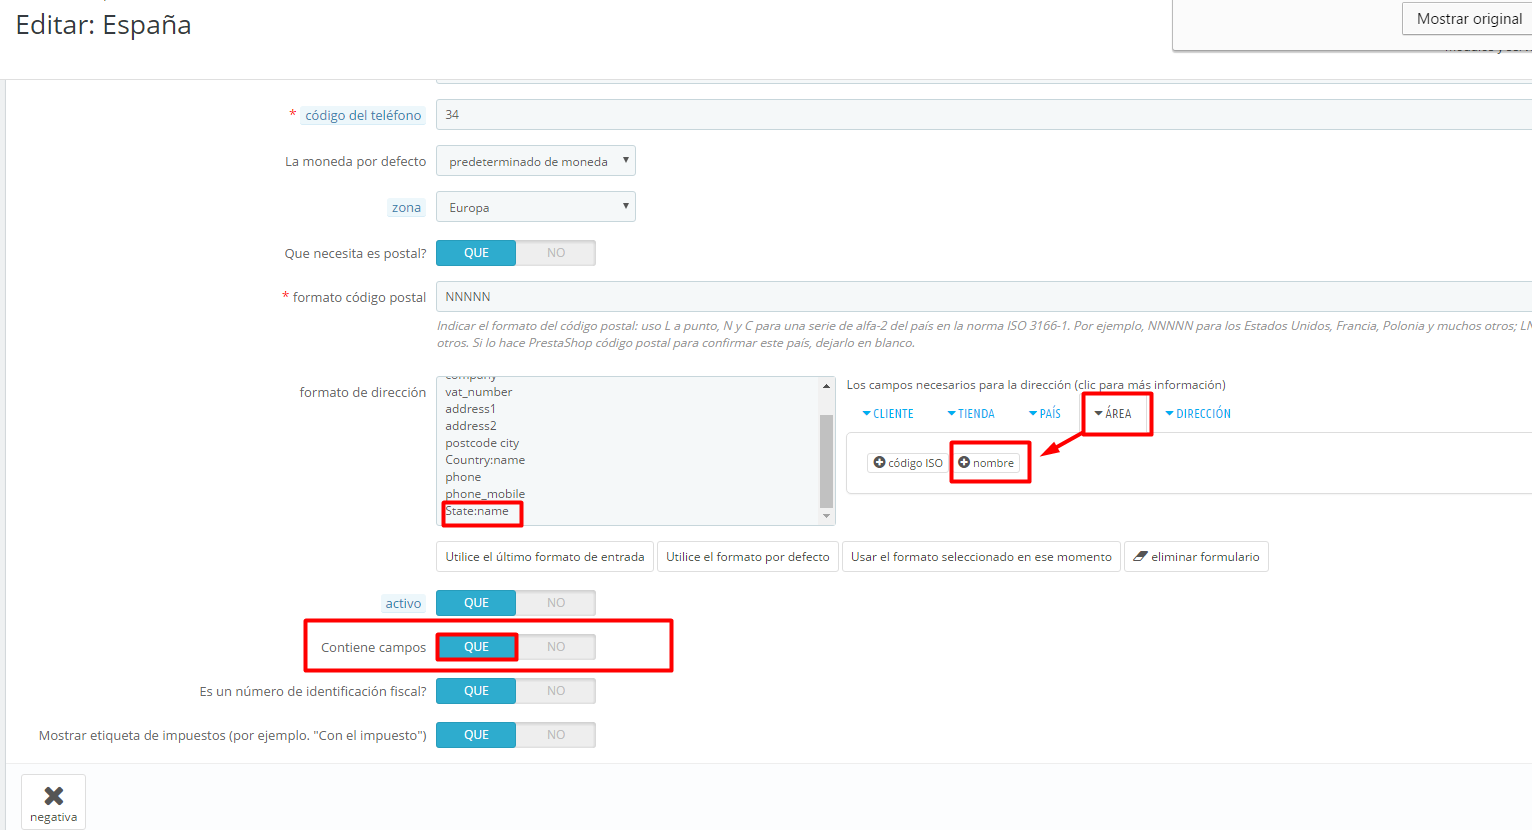1532x830 pixels.
Task: Disable the postal code required toggle
Action: click(556, 253)
